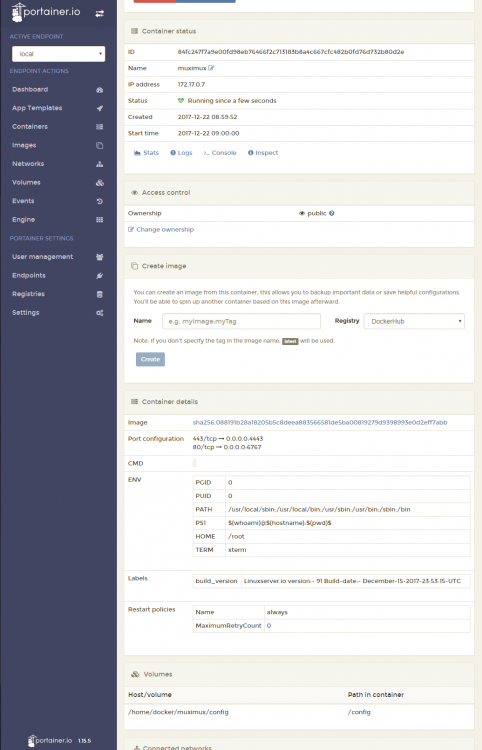This screenshot has height=750, width=482.
Task: Click the Settings cogs icon
Action: tap(99, 313)
